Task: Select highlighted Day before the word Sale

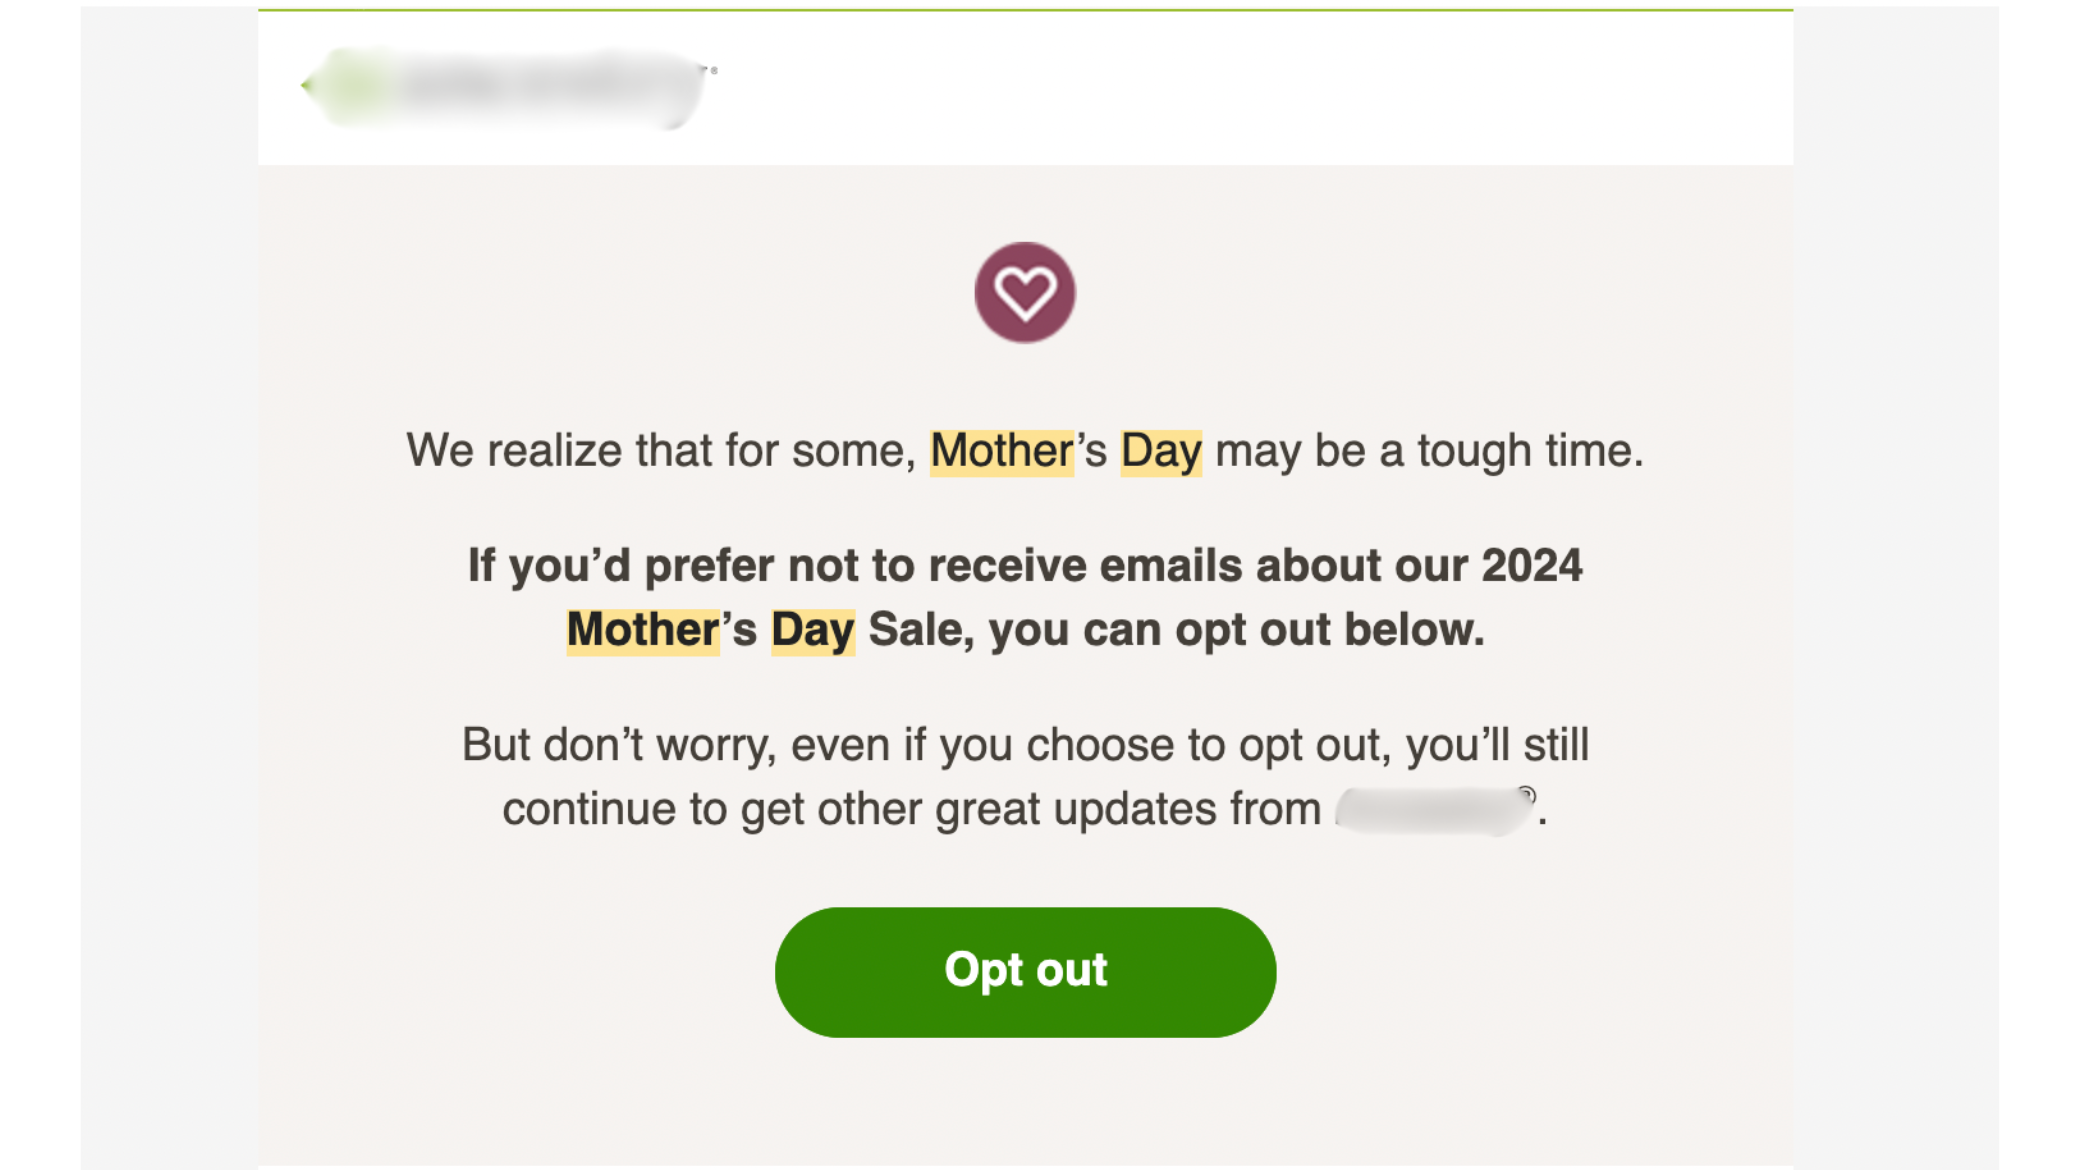Action: click(813, 631)
